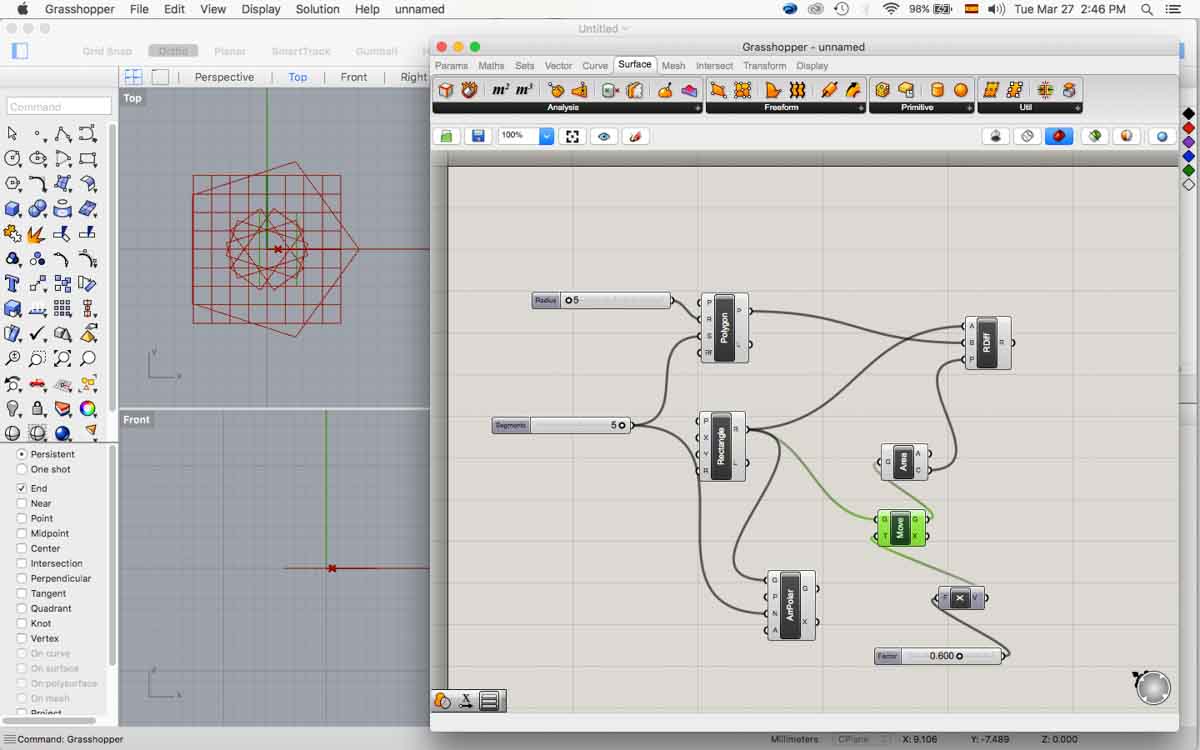Select the pointer arrow tool in Rhino

click(x=13, y=133)
